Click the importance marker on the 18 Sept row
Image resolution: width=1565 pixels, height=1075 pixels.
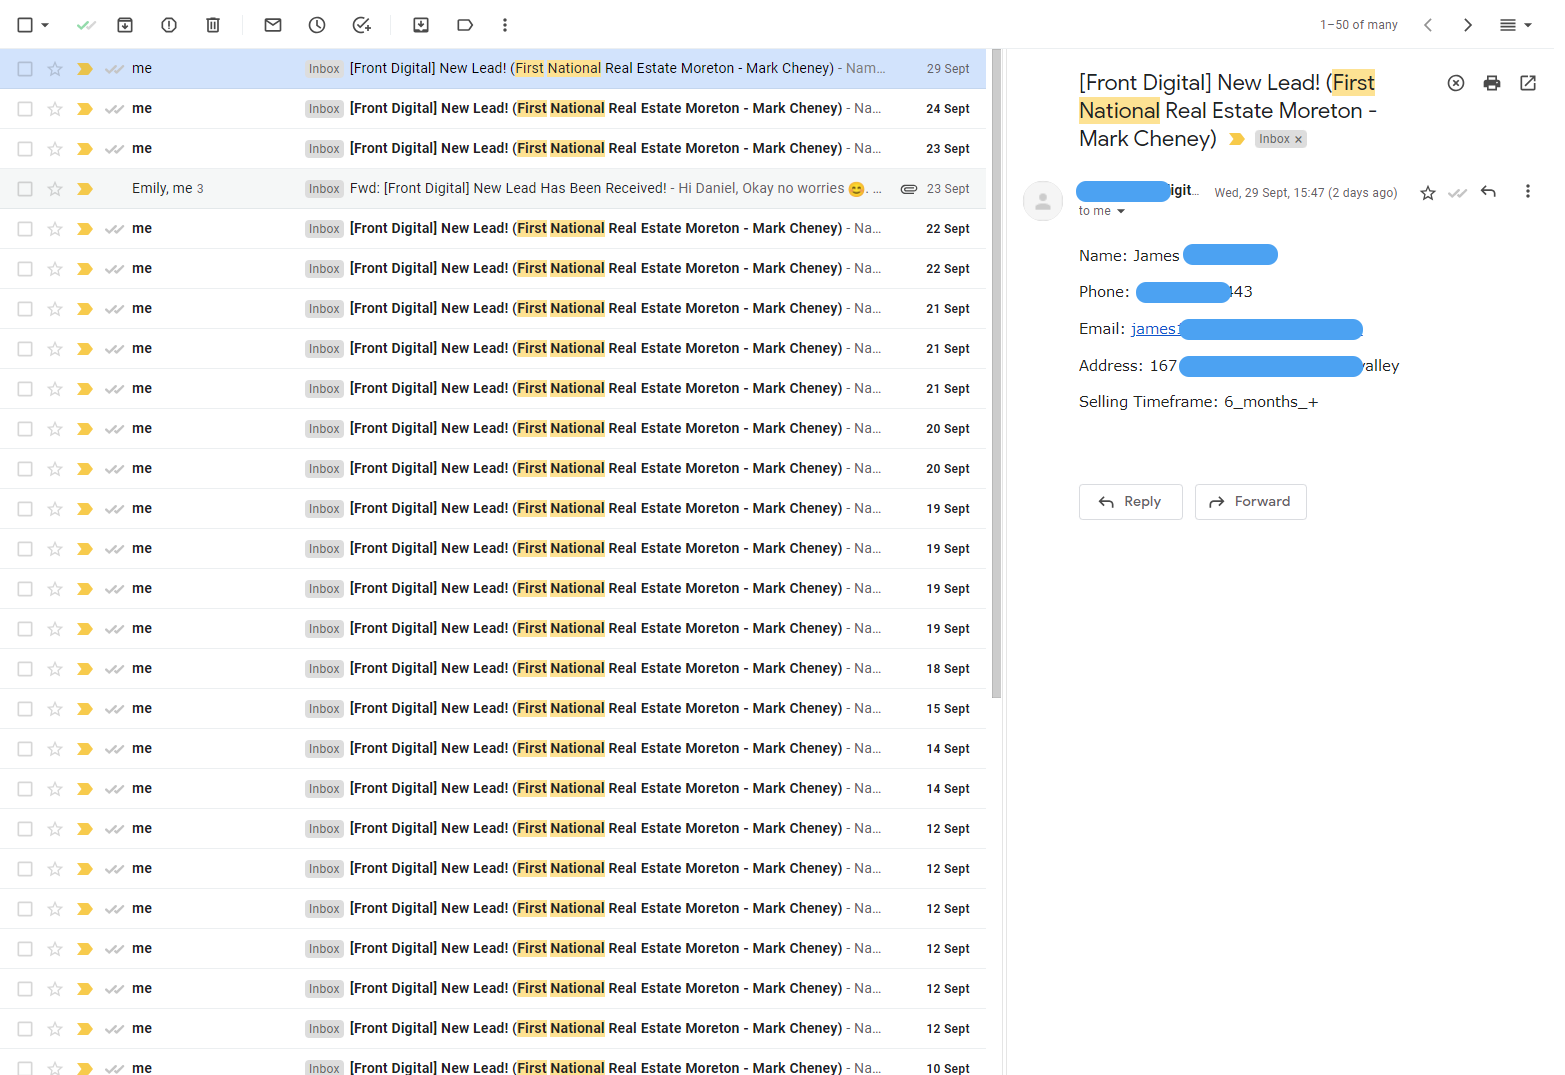(x=85, y=669)
